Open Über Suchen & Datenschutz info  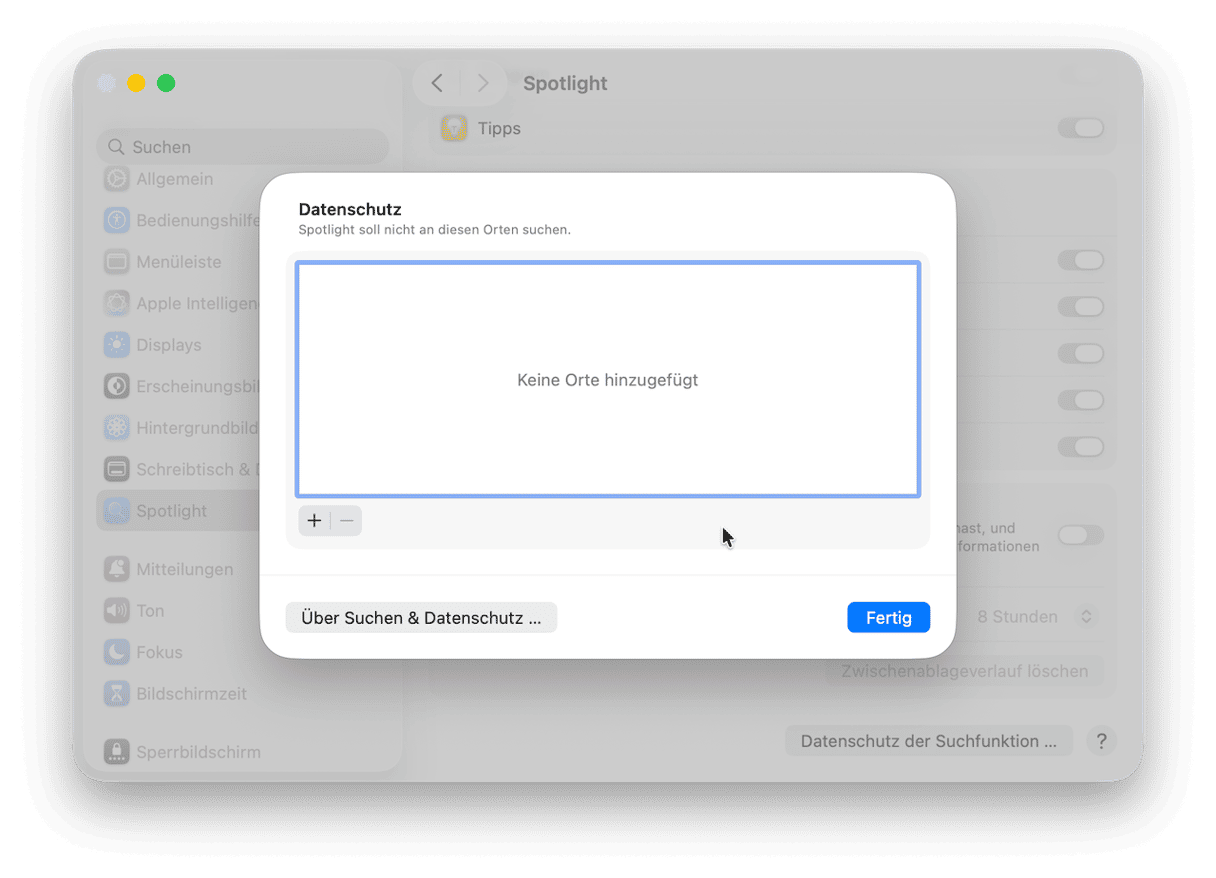(x=421, y=618)
